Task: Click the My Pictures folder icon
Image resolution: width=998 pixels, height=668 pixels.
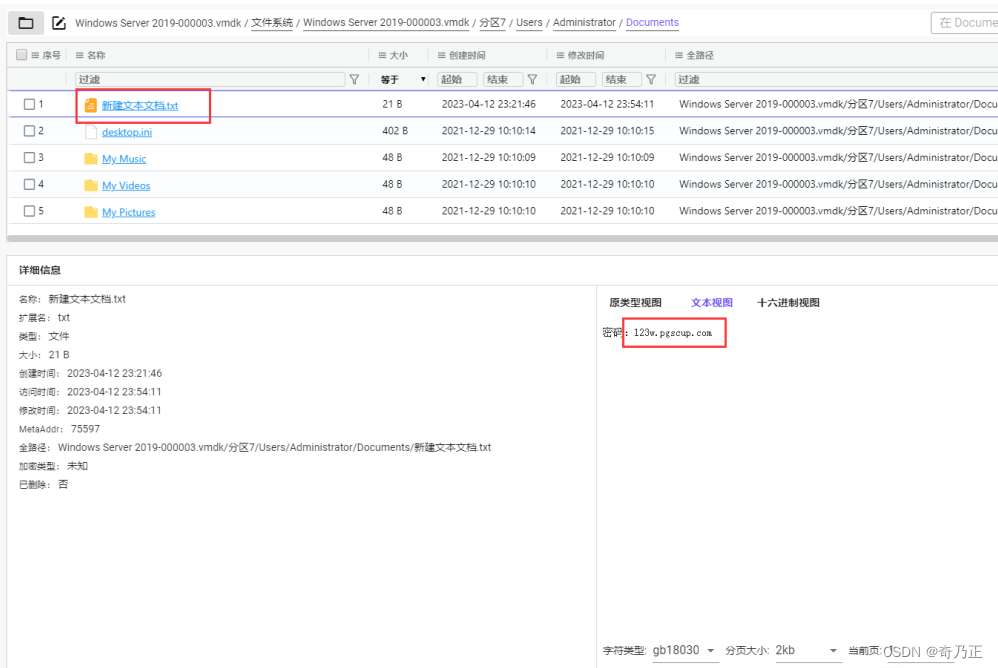Action: pyautogui.click(x=91, y=212)
